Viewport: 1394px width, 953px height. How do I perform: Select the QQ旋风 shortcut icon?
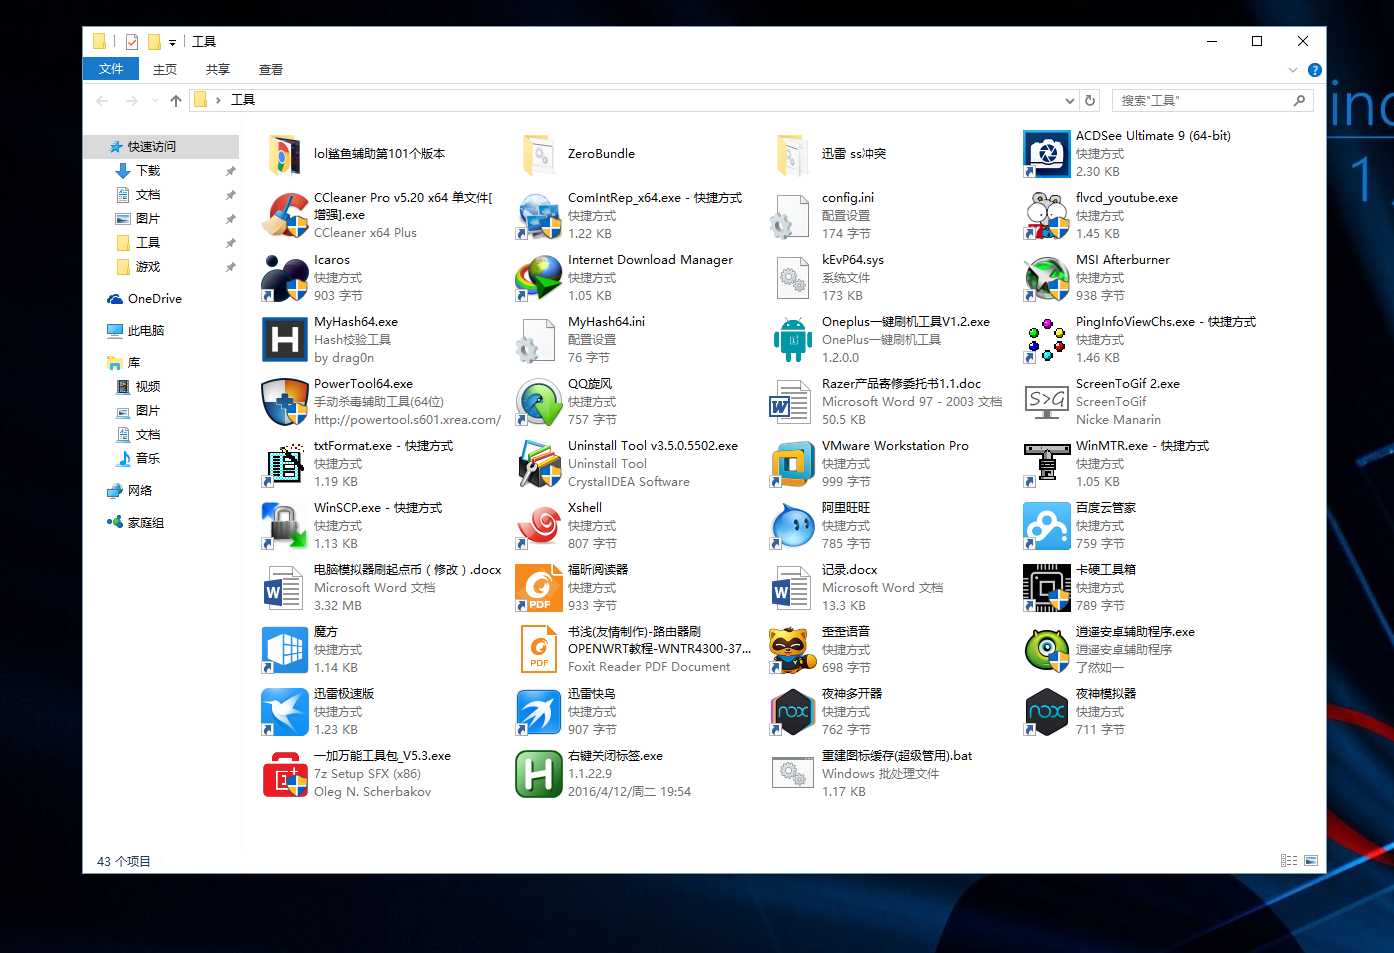click(x=539, y=402)
